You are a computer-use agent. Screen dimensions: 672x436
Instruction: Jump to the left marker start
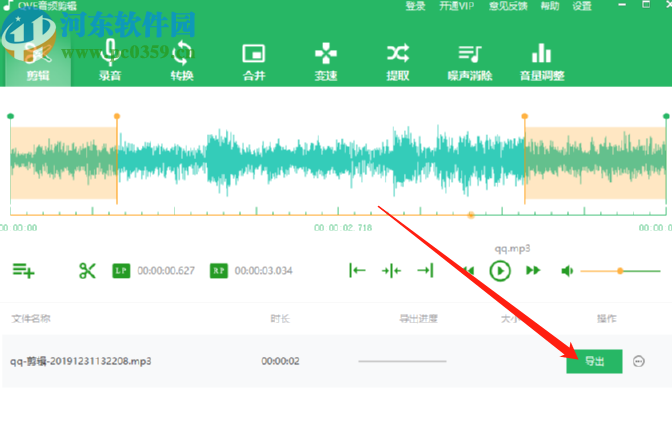point(357,271)
